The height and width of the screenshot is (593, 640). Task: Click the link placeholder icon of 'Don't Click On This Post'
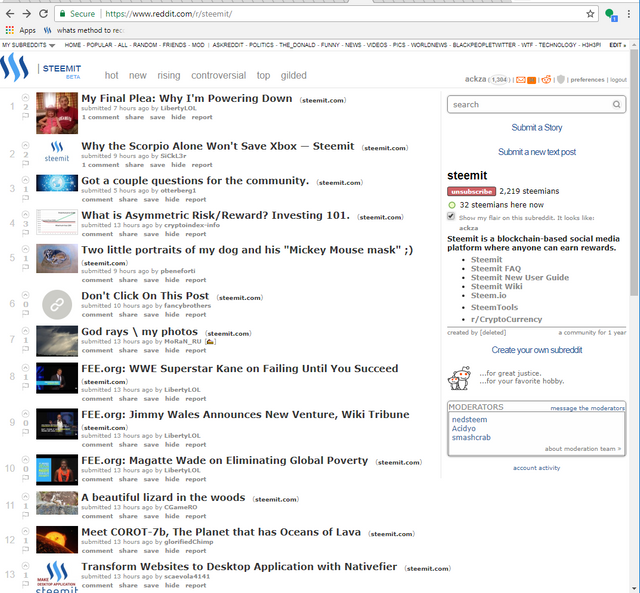[57, 304]
